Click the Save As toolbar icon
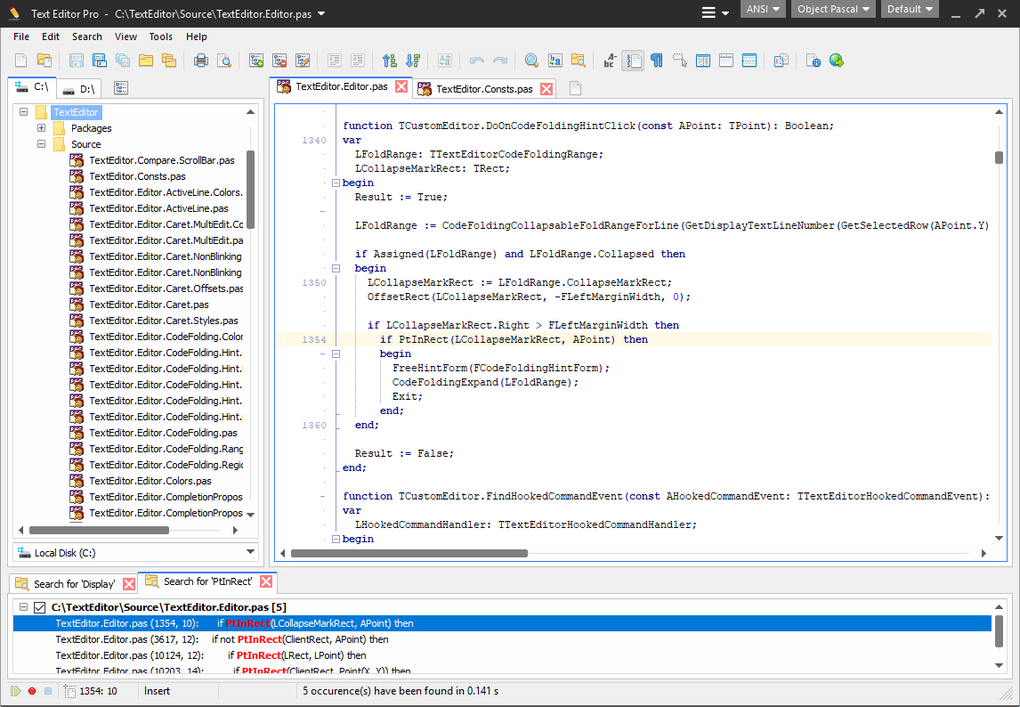 point(100,60)
